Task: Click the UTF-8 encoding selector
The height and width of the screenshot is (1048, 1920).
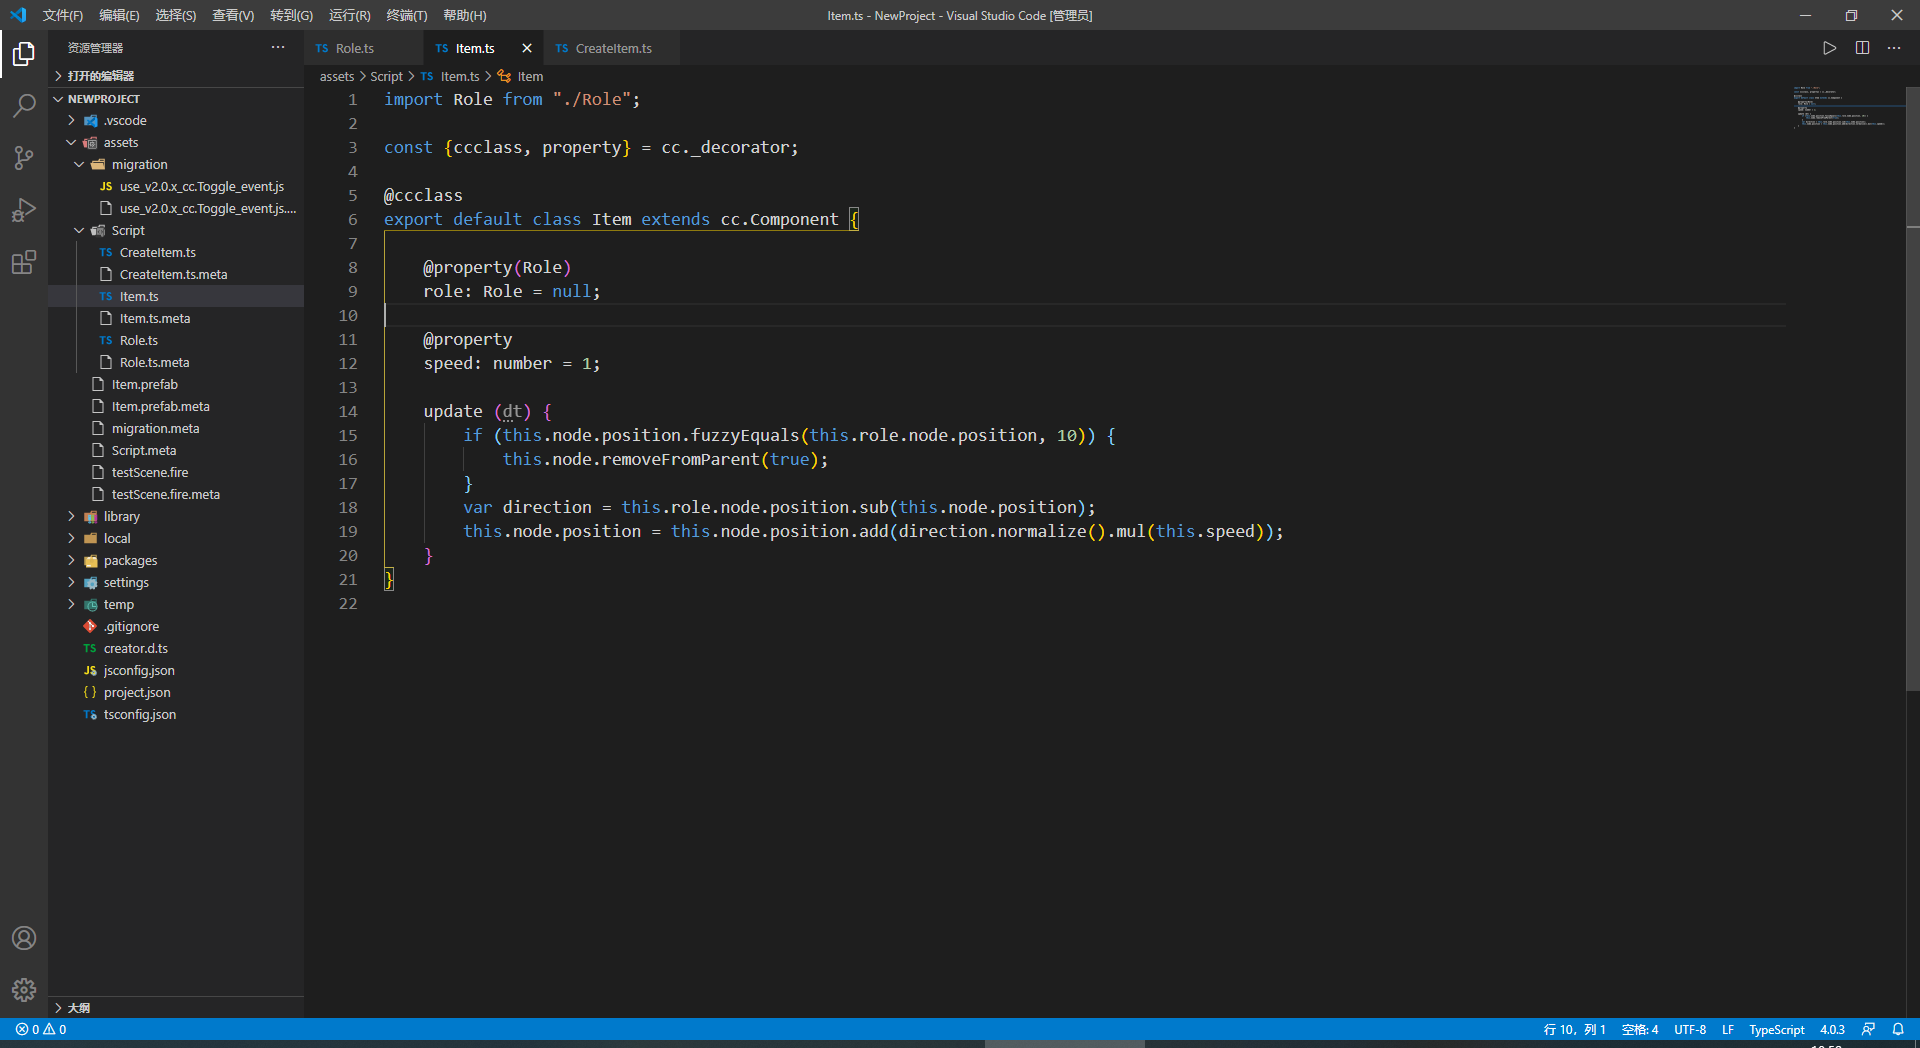Action: point(1689,1029)
